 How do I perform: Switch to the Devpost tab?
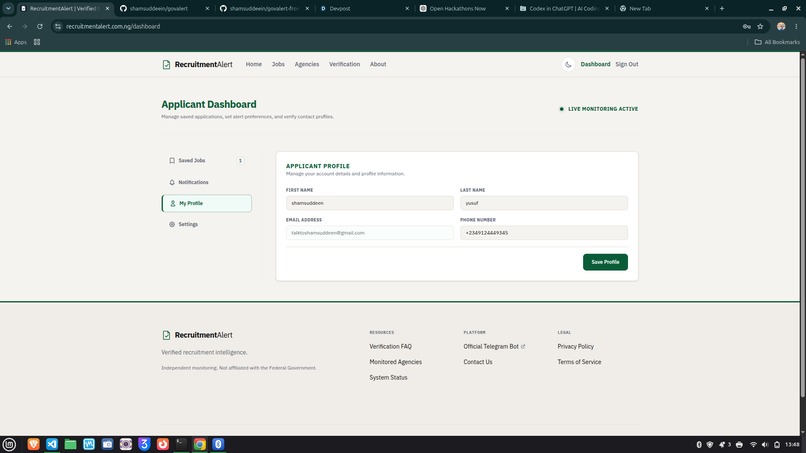coord(364,8)
